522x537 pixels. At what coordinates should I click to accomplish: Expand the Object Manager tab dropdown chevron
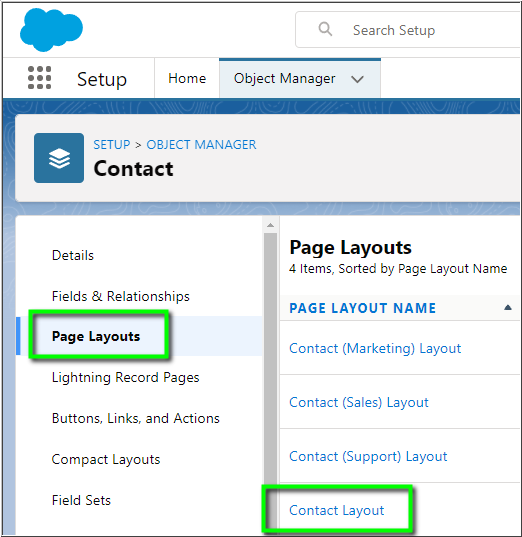tap(357, 79)
